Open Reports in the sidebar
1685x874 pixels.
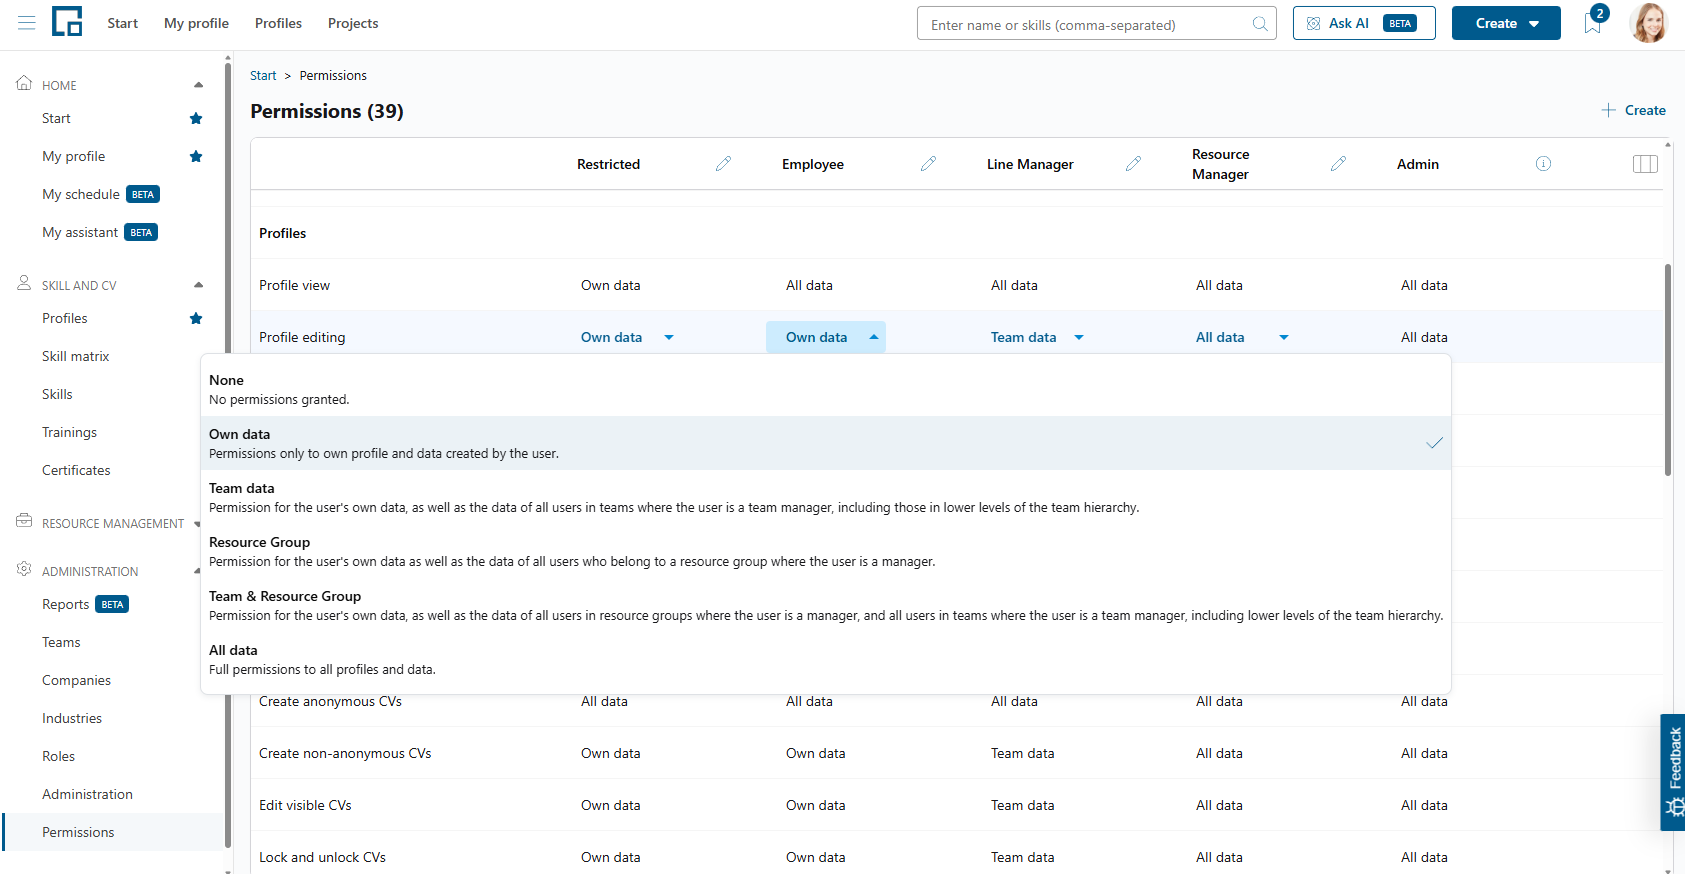(x=66, y=604)
